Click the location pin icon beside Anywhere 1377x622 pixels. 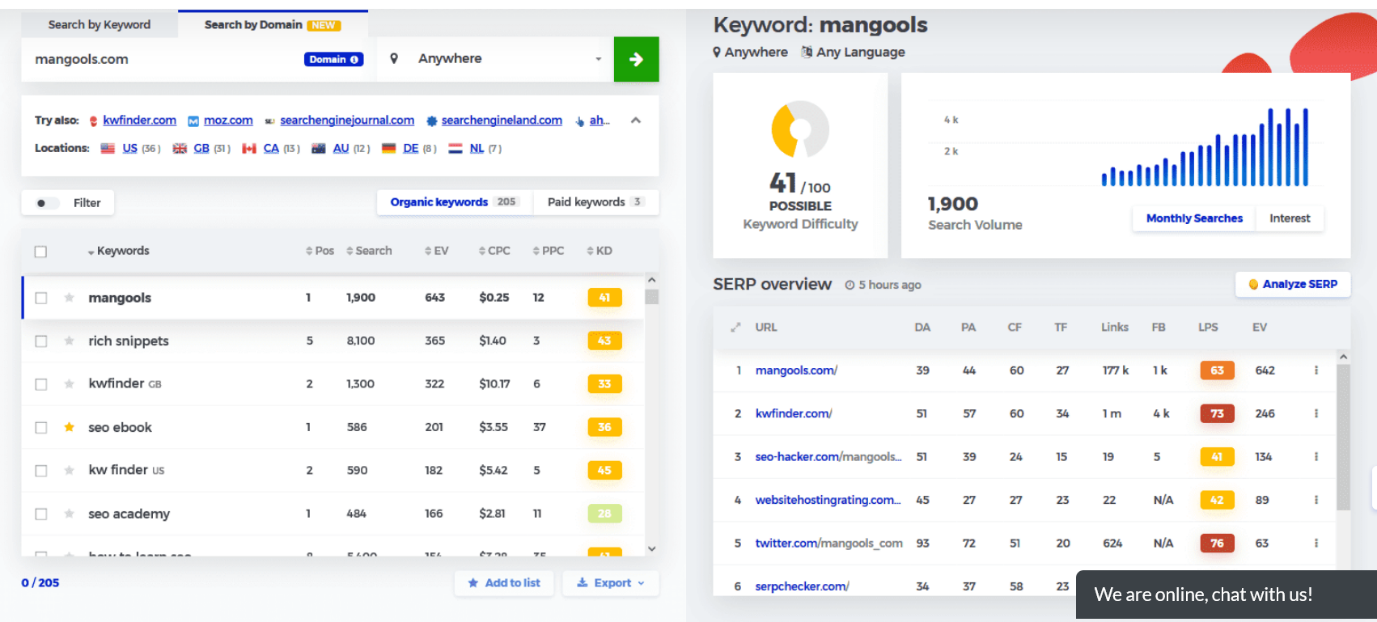tap(394, 59)
